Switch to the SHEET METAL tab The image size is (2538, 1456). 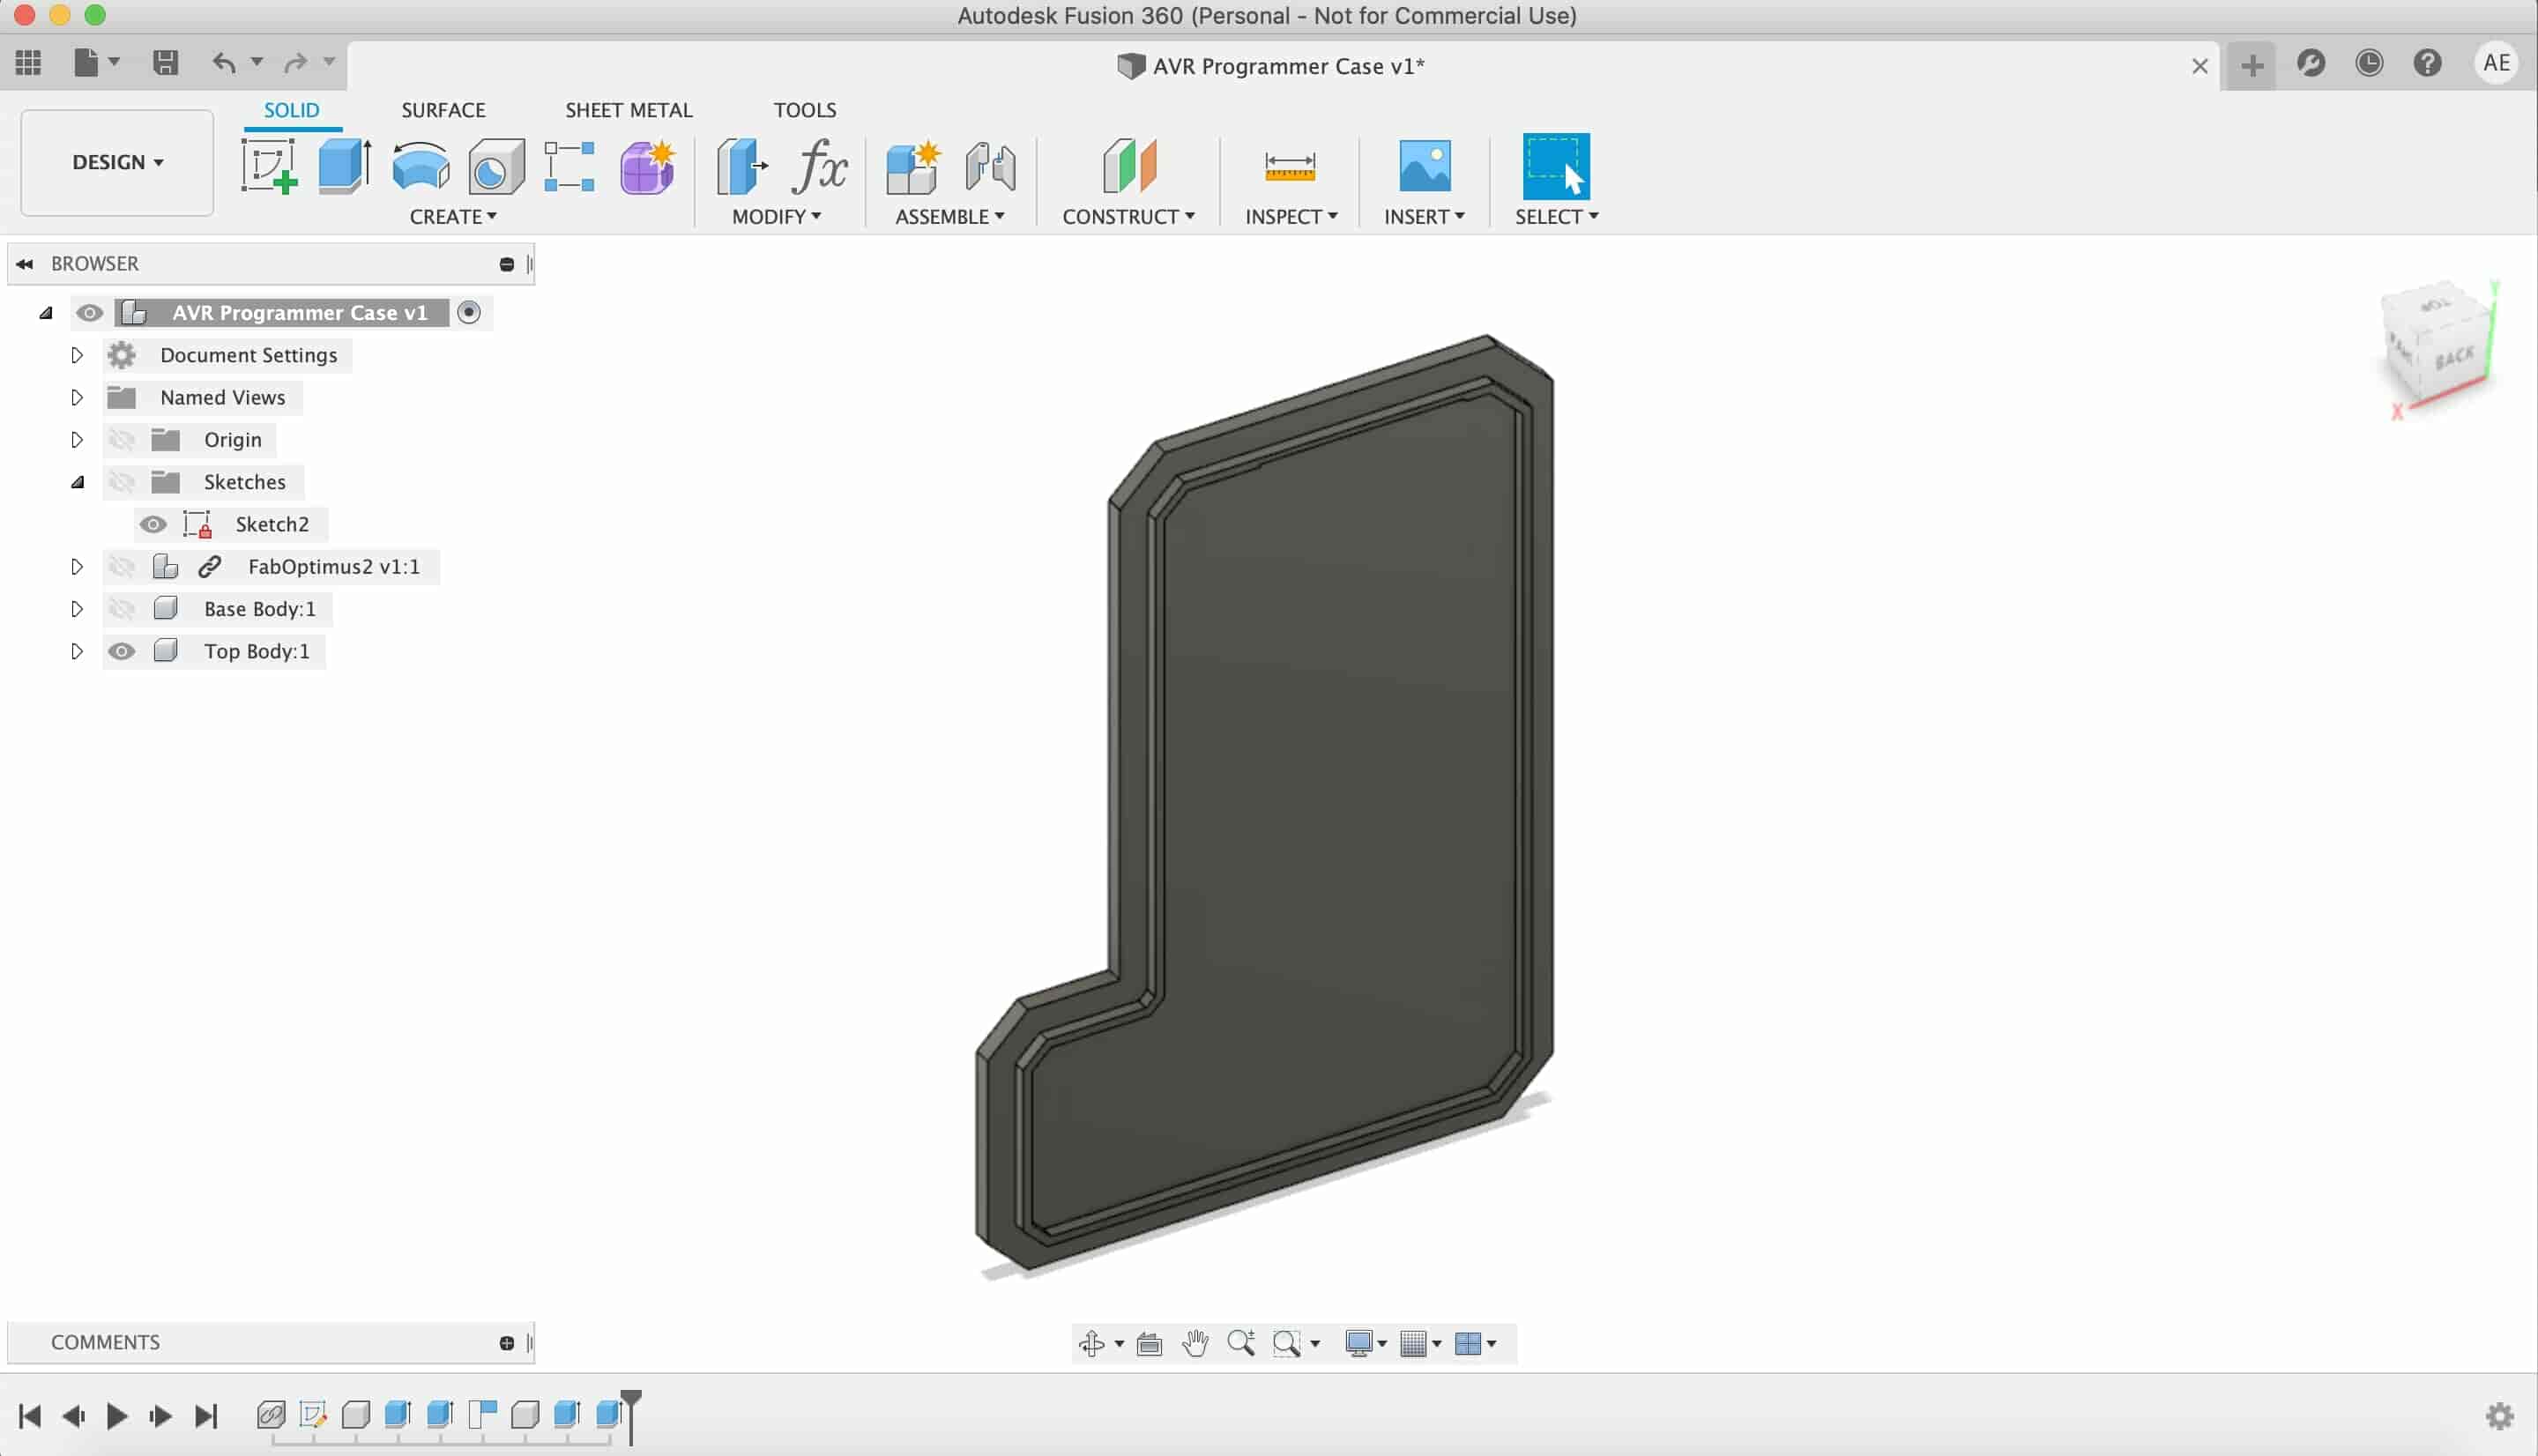pos(629,110)
